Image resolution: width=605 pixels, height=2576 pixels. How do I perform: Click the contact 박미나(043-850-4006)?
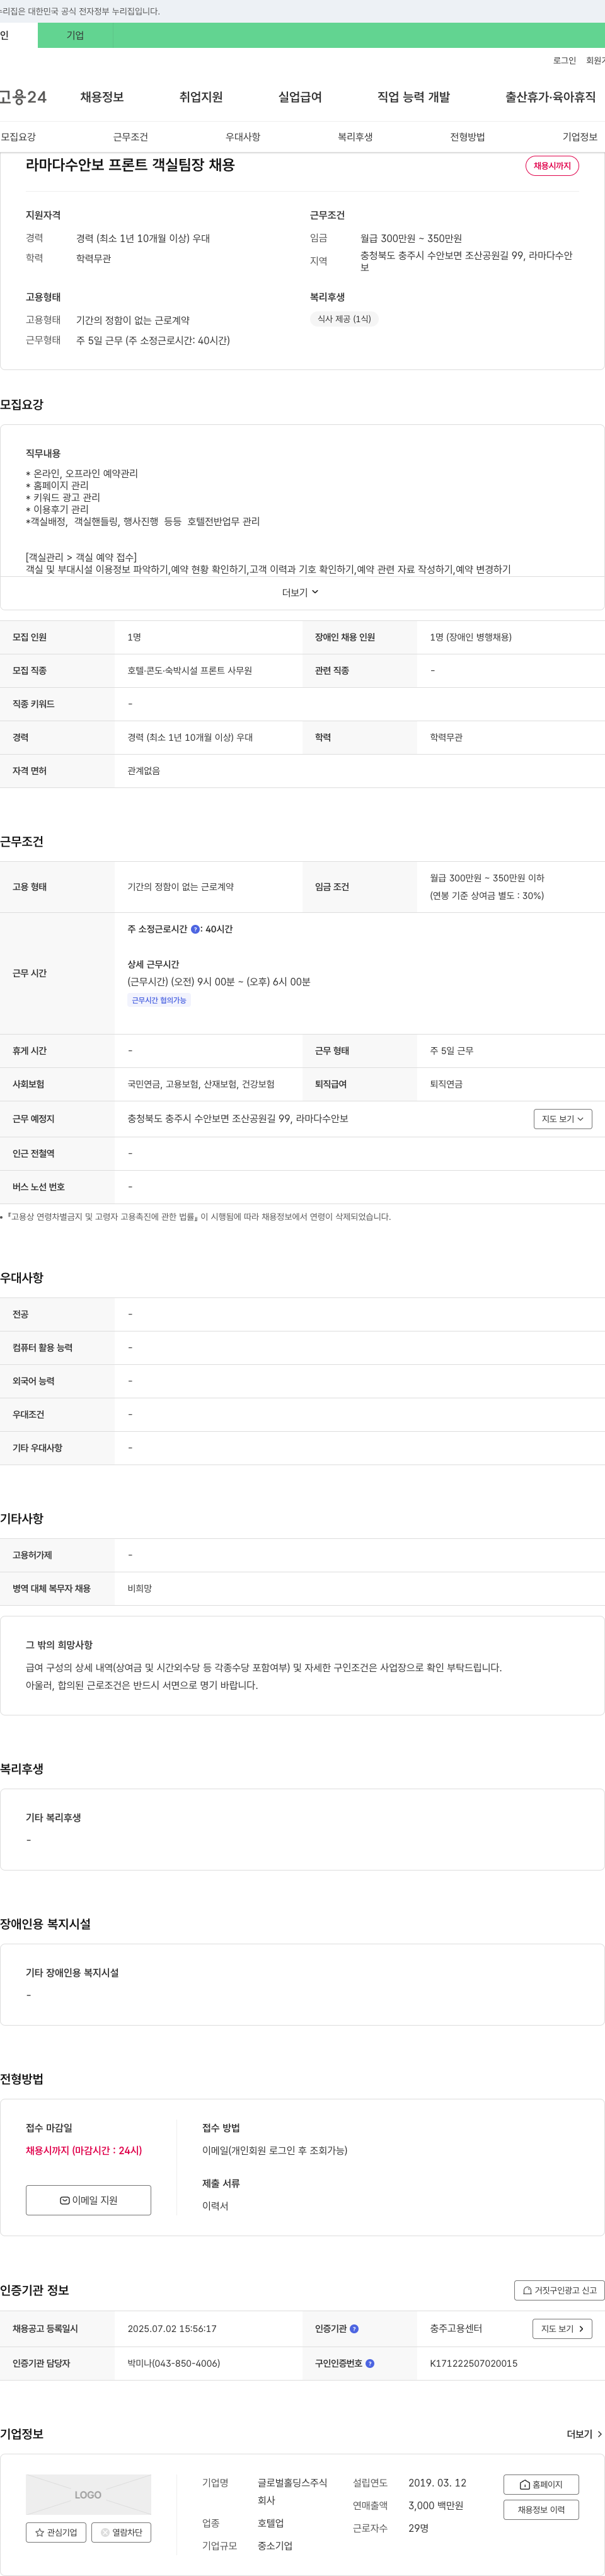(173, 2363)
